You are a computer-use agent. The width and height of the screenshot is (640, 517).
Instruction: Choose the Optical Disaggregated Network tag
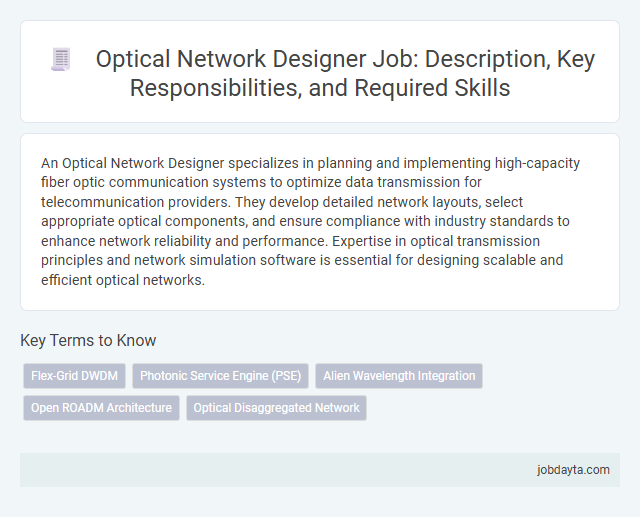tap(276, 408)
